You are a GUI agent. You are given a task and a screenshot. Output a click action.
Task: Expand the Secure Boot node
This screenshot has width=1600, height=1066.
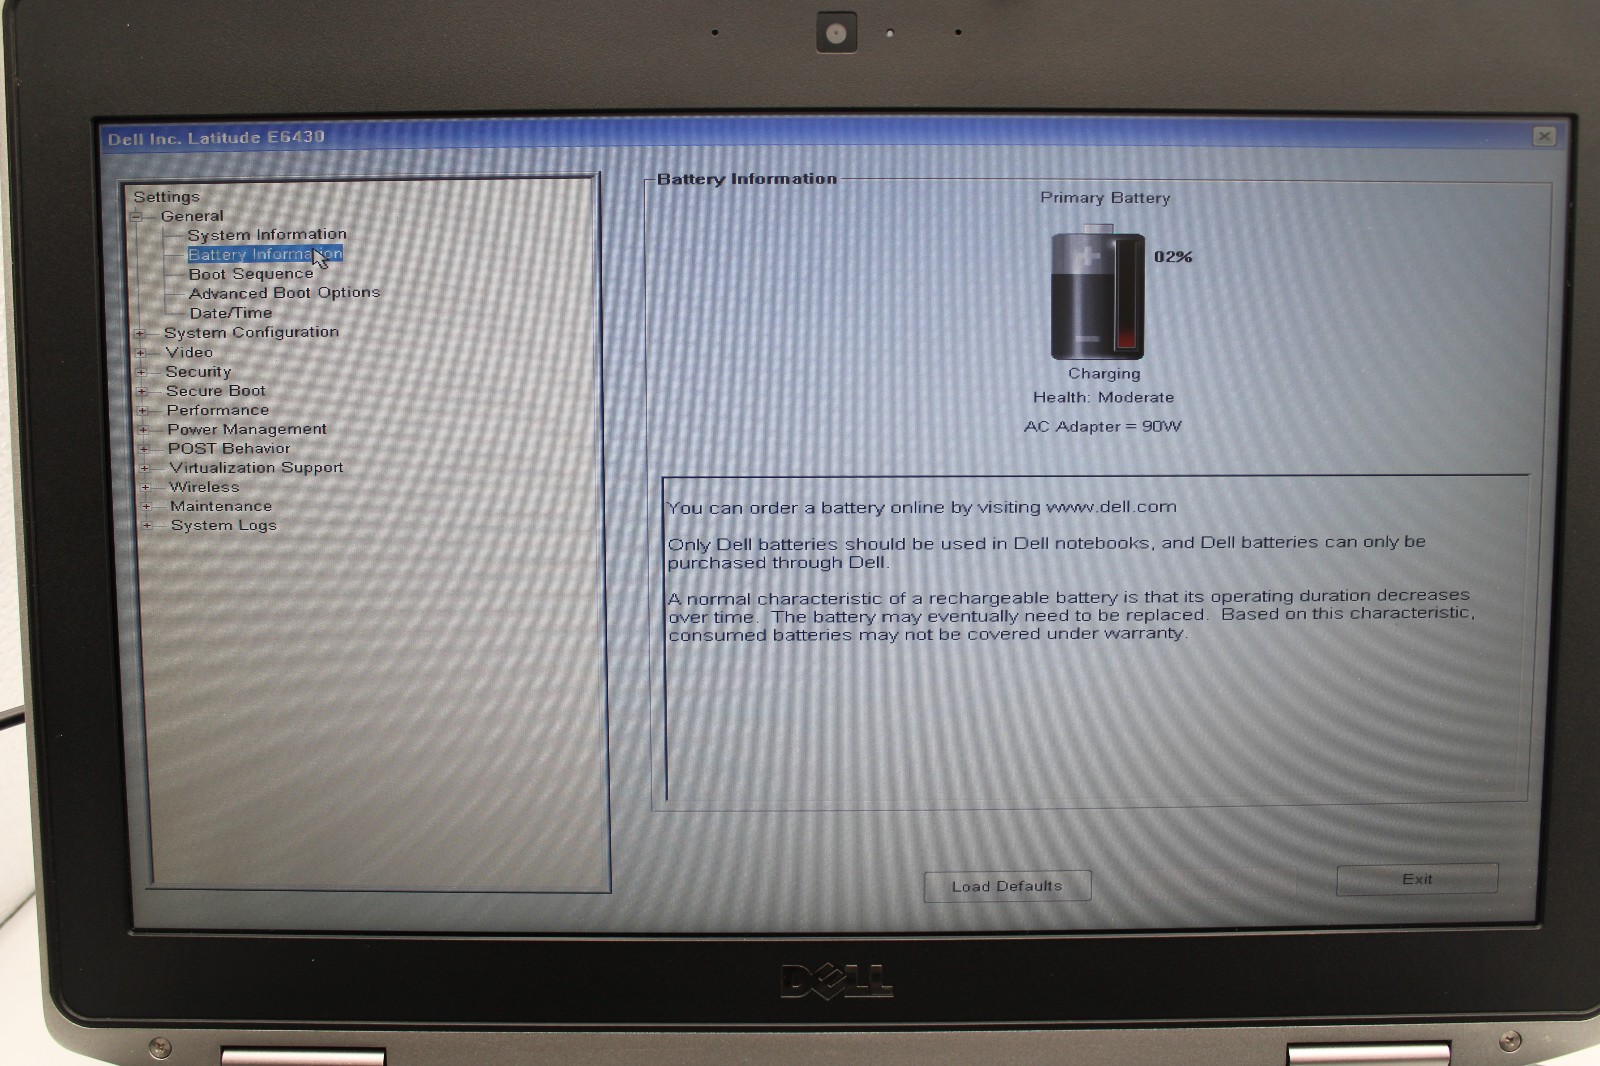coord(142,391)
